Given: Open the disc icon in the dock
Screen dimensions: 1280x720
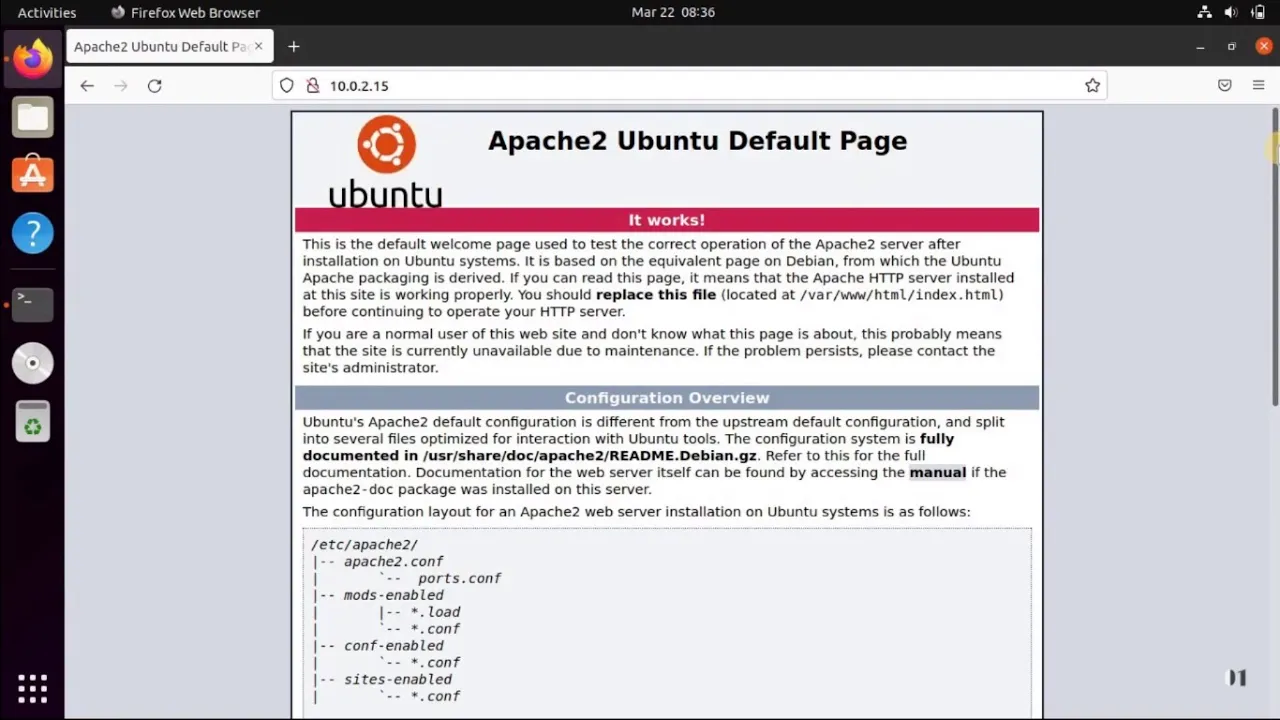Looking at the screenshot, I should [33, 363].
